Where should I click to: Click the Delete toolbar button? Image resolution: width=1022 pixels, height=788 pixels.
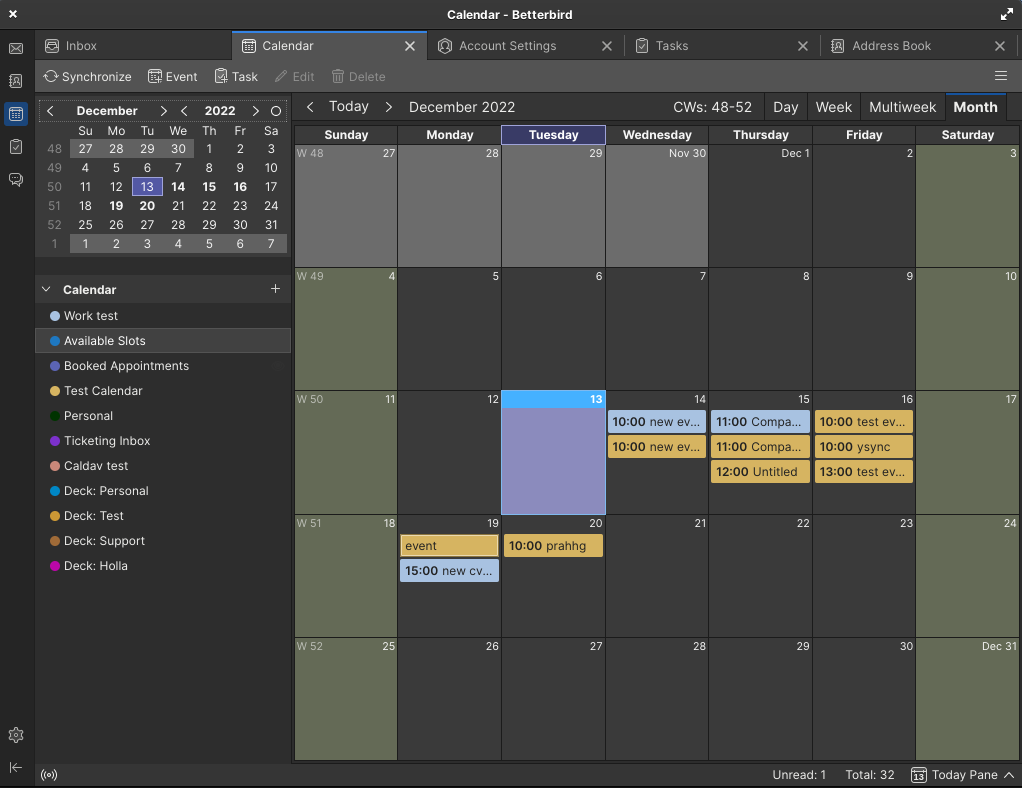(x=358, y=77)
